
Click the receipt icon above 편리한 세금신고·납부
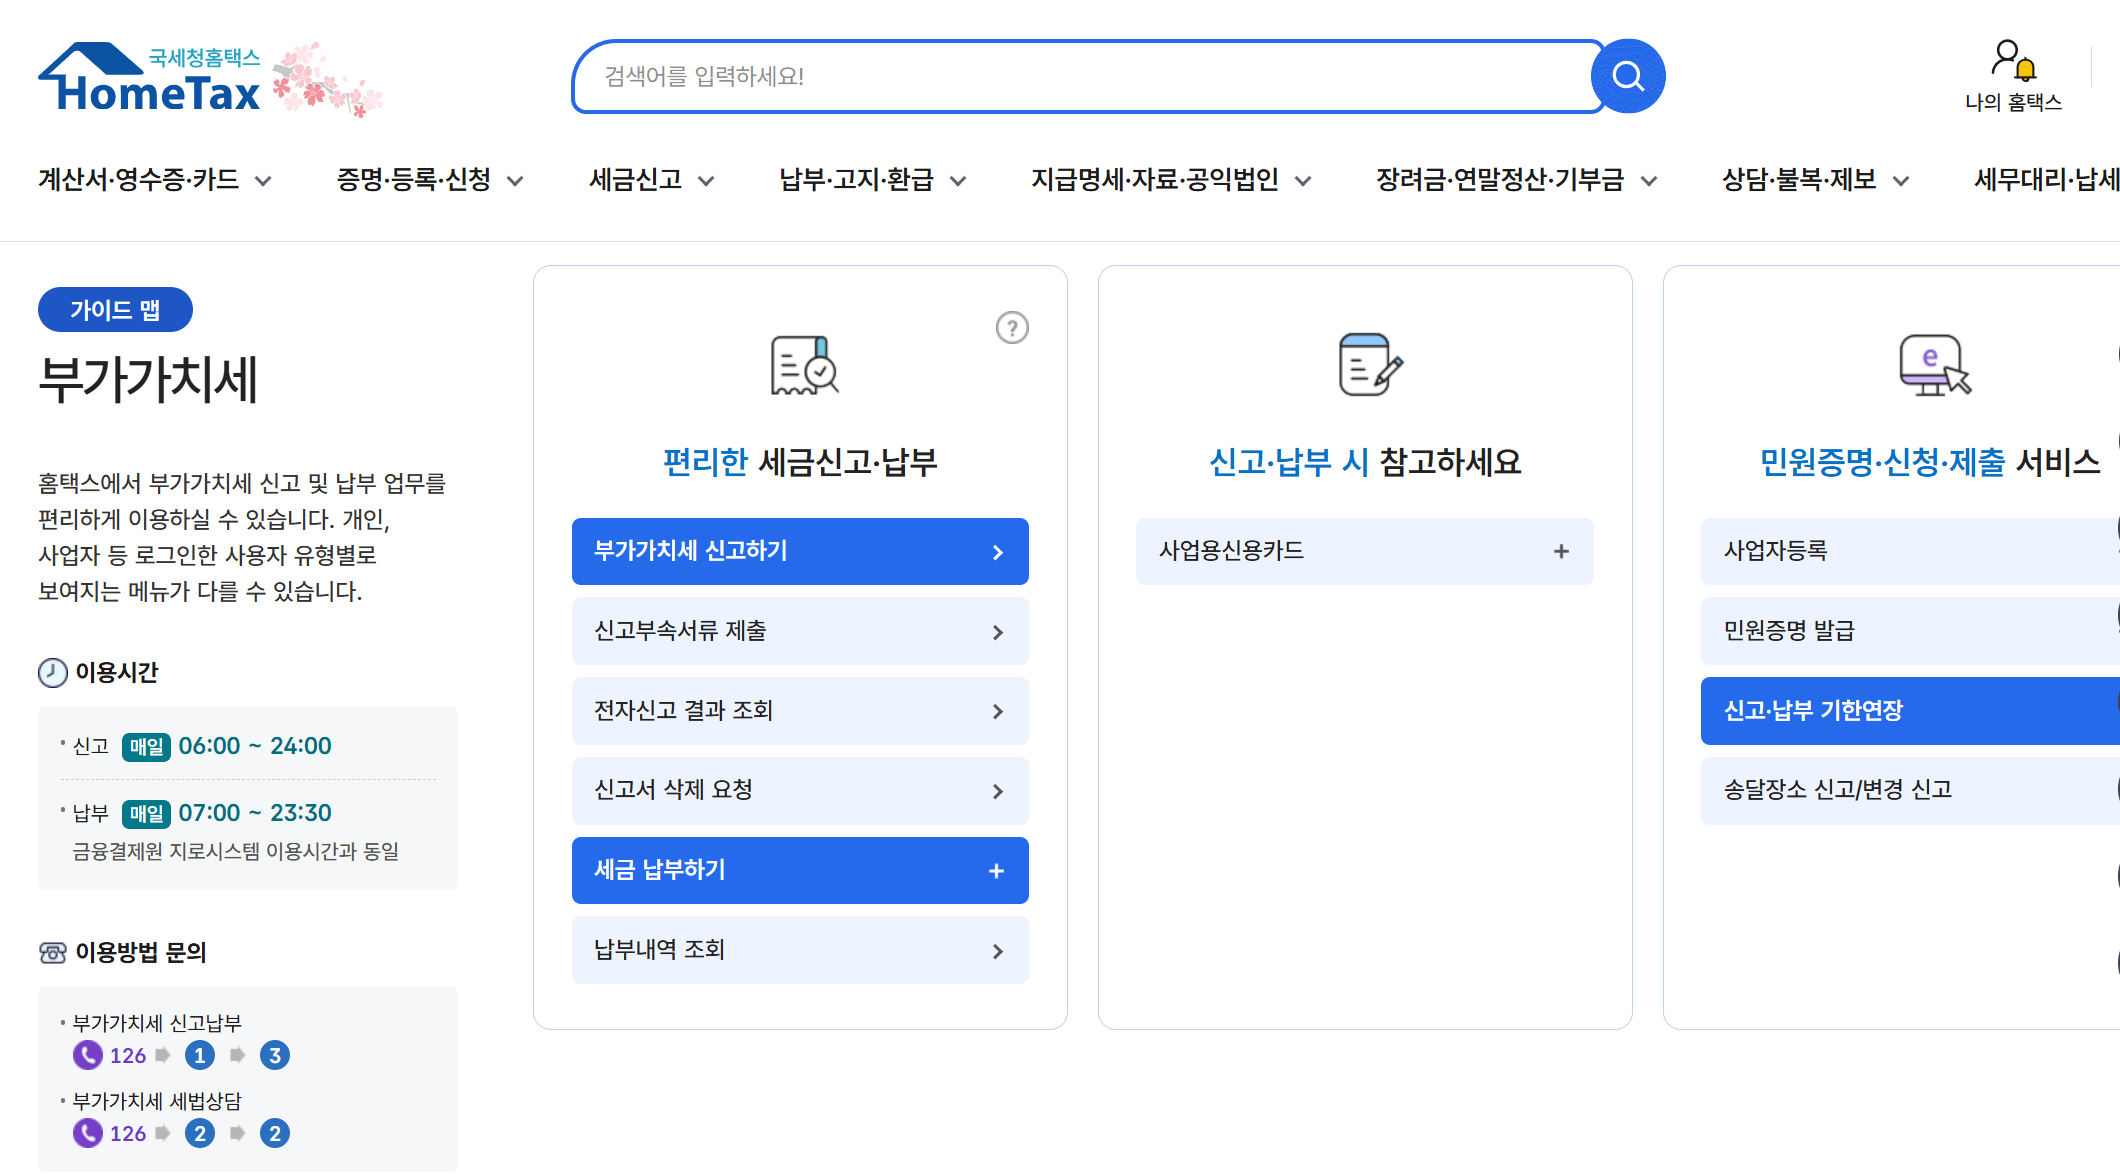pos(803,363)
